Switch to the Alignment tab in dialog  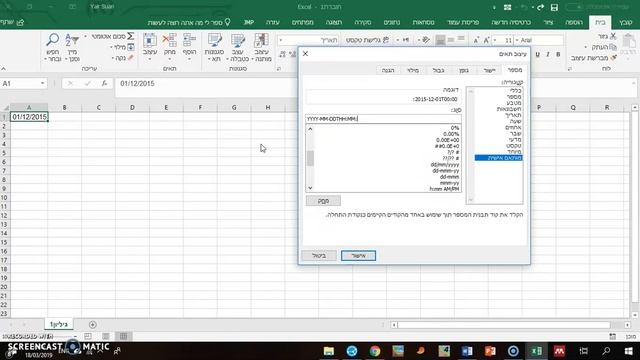(489, 70)
